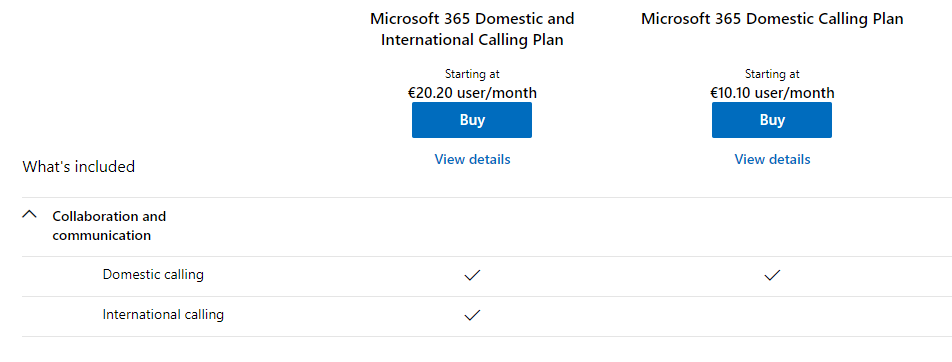Select the €10.10 user/month price text
Viewport: 952px width, 362px height.
coord(772,93)
